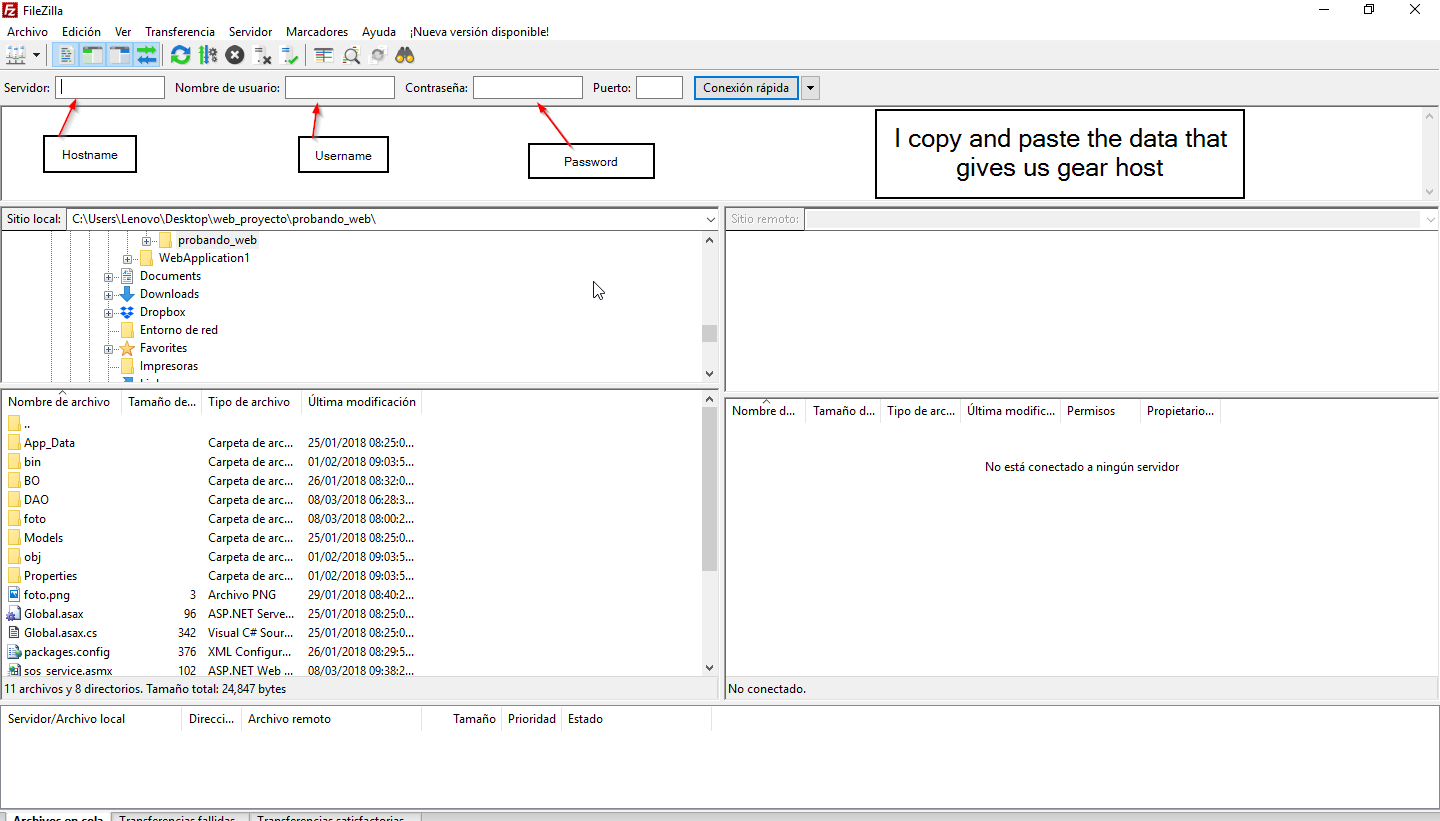This screenshot has height=821, width=1440.
Task: Open ¡Nueva versión disponible! menu
Action: tap(479, 32)
